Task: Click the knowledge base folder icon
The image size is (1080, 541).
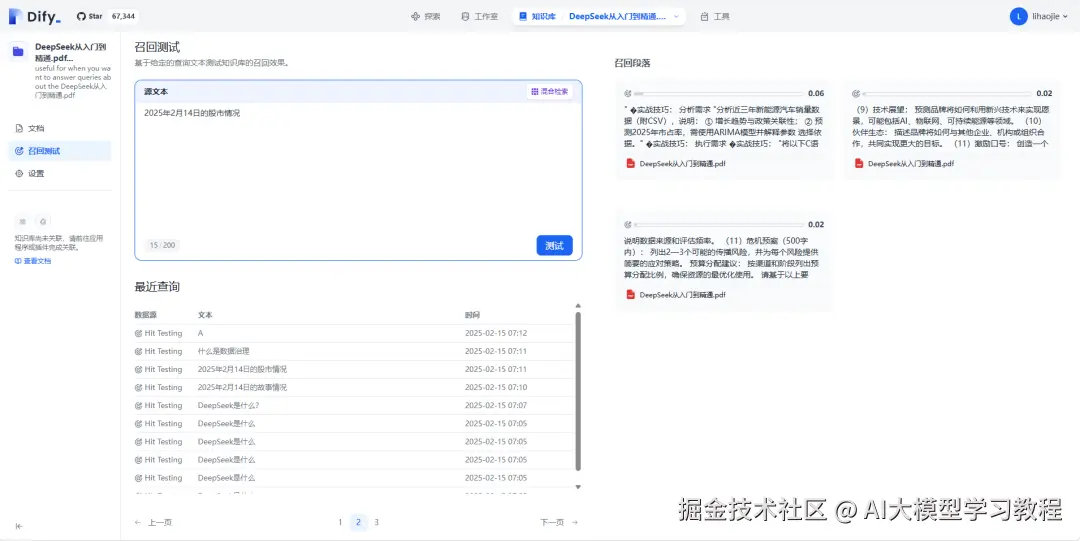Action: point(19,51)
